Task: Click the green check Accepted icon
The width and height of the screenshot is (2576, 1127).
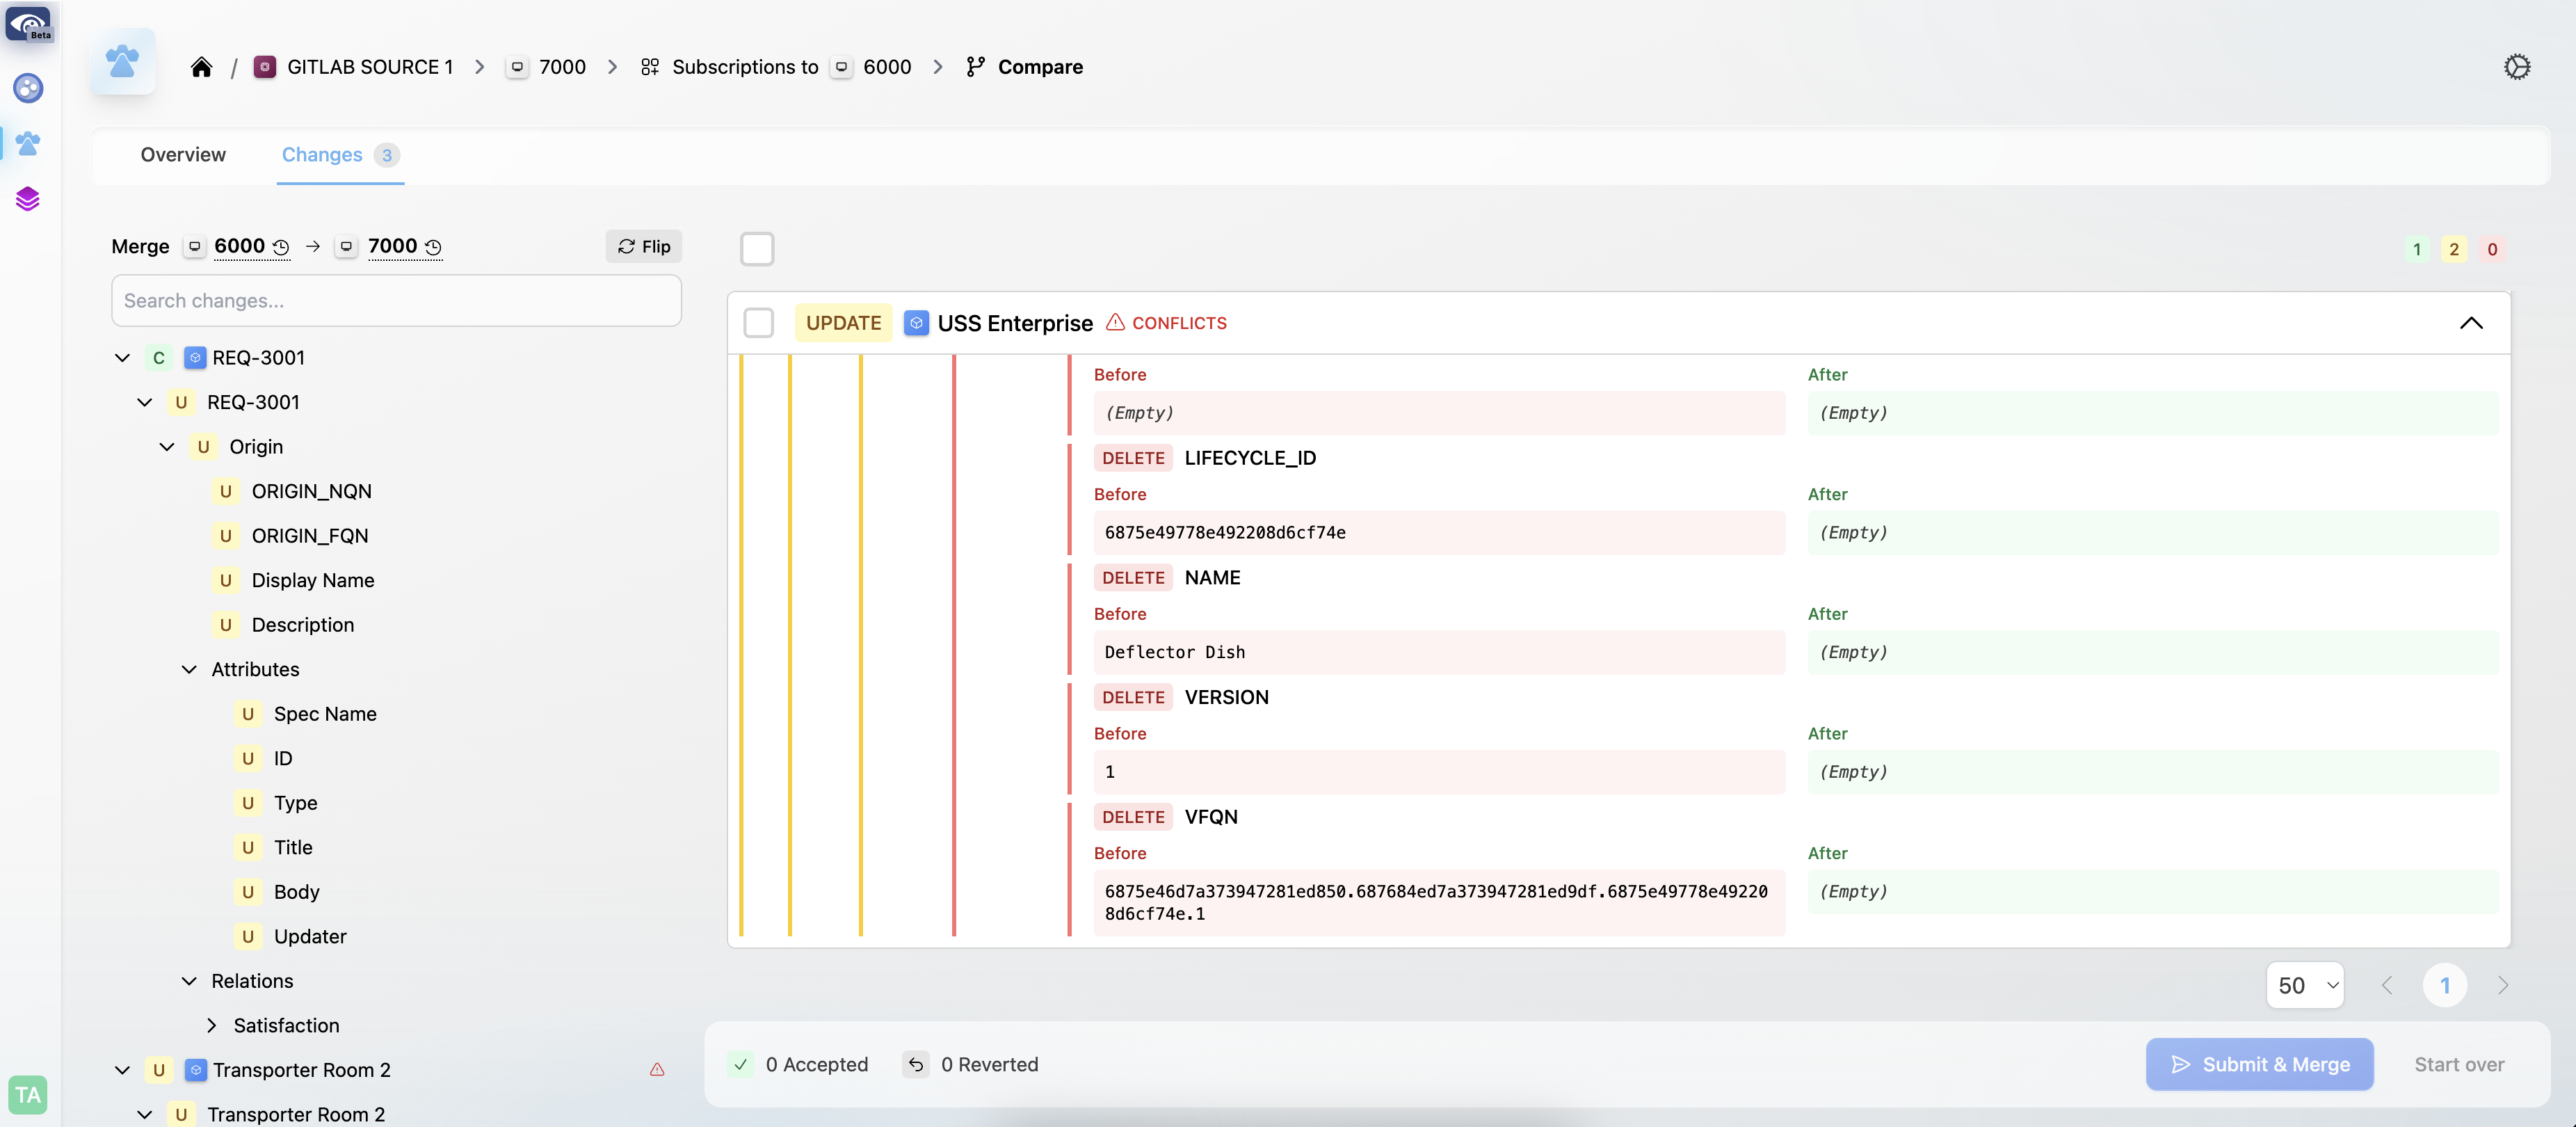Action: point(741,1065)
